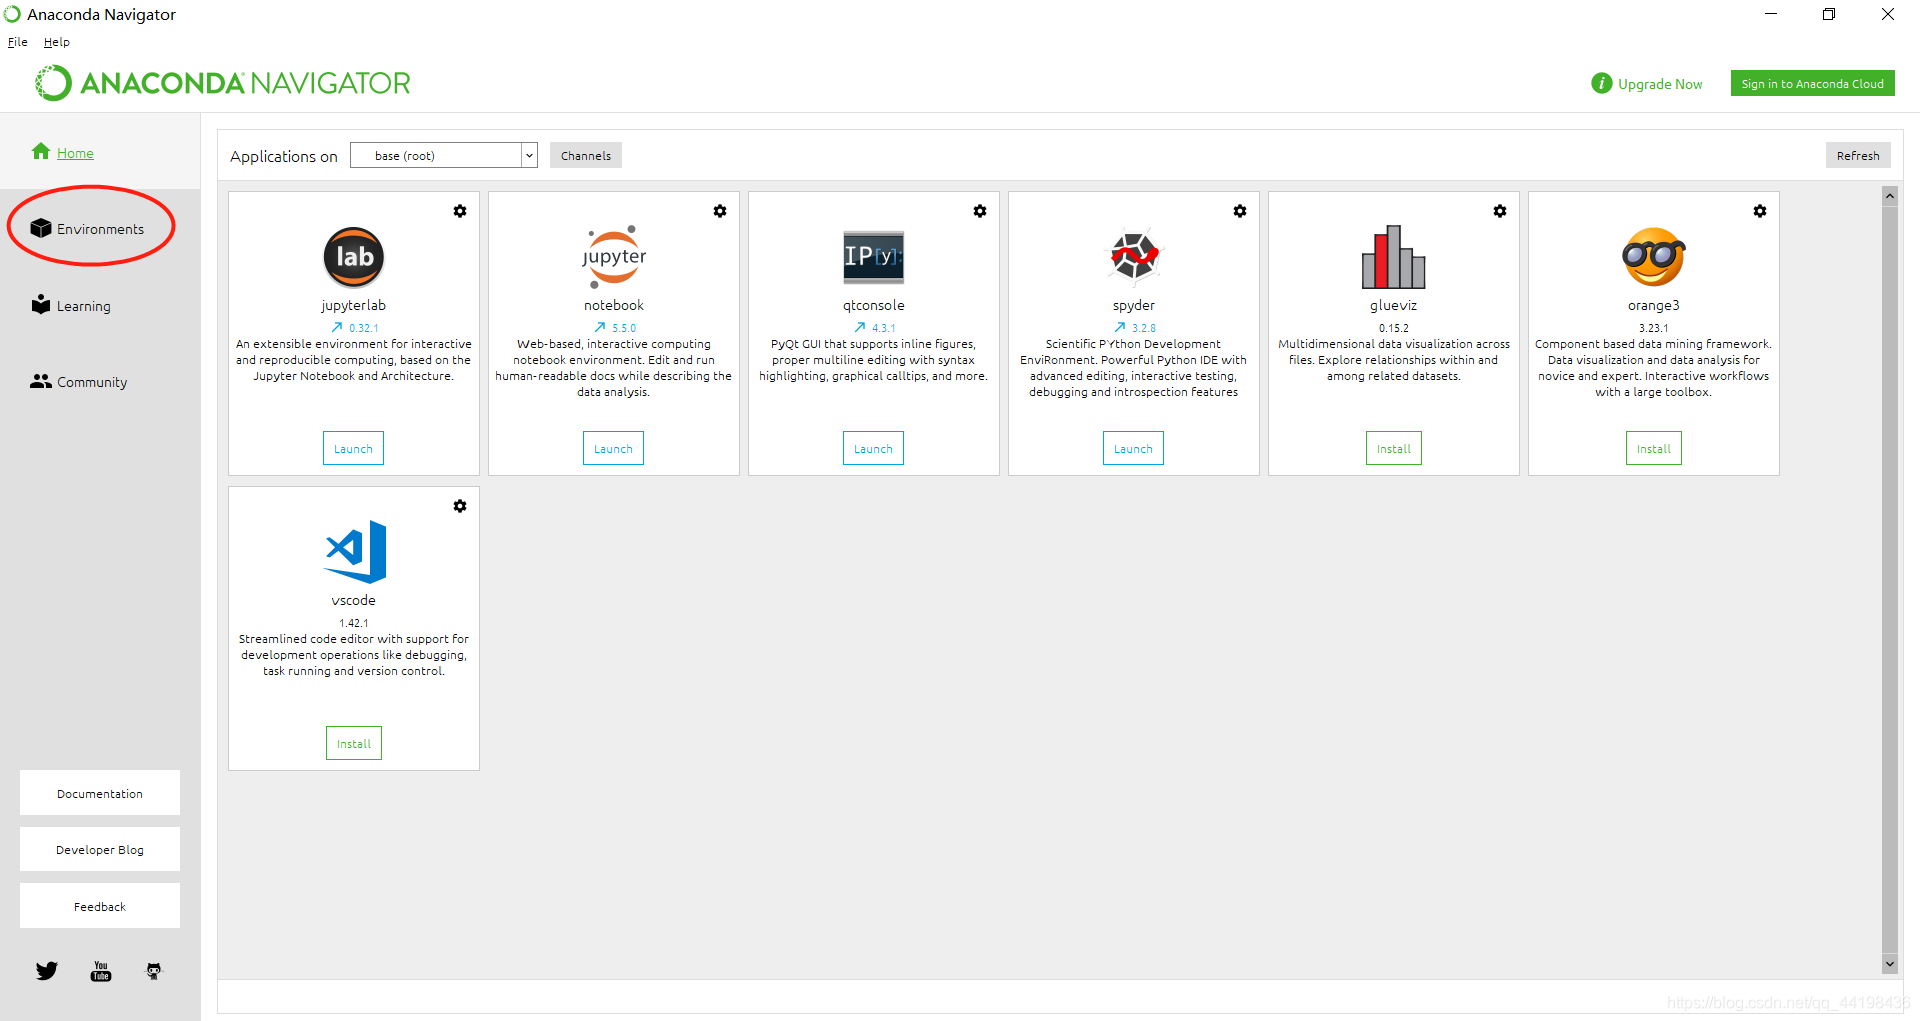Click the jupyterlab 0.32.1 version arrow
Image resolution: width=1920 pixels, height=1021 pixels.
337,327
